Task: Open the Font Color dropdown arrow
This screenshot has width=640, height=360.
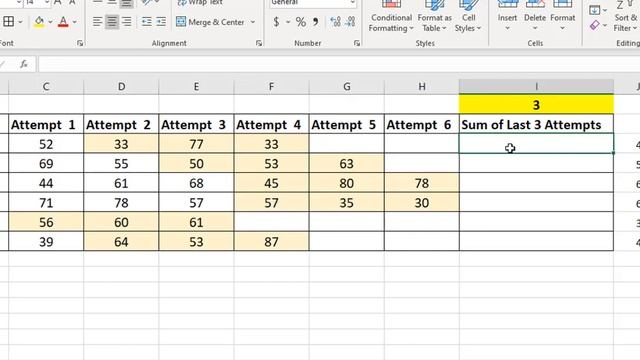Action: (74, 22)
